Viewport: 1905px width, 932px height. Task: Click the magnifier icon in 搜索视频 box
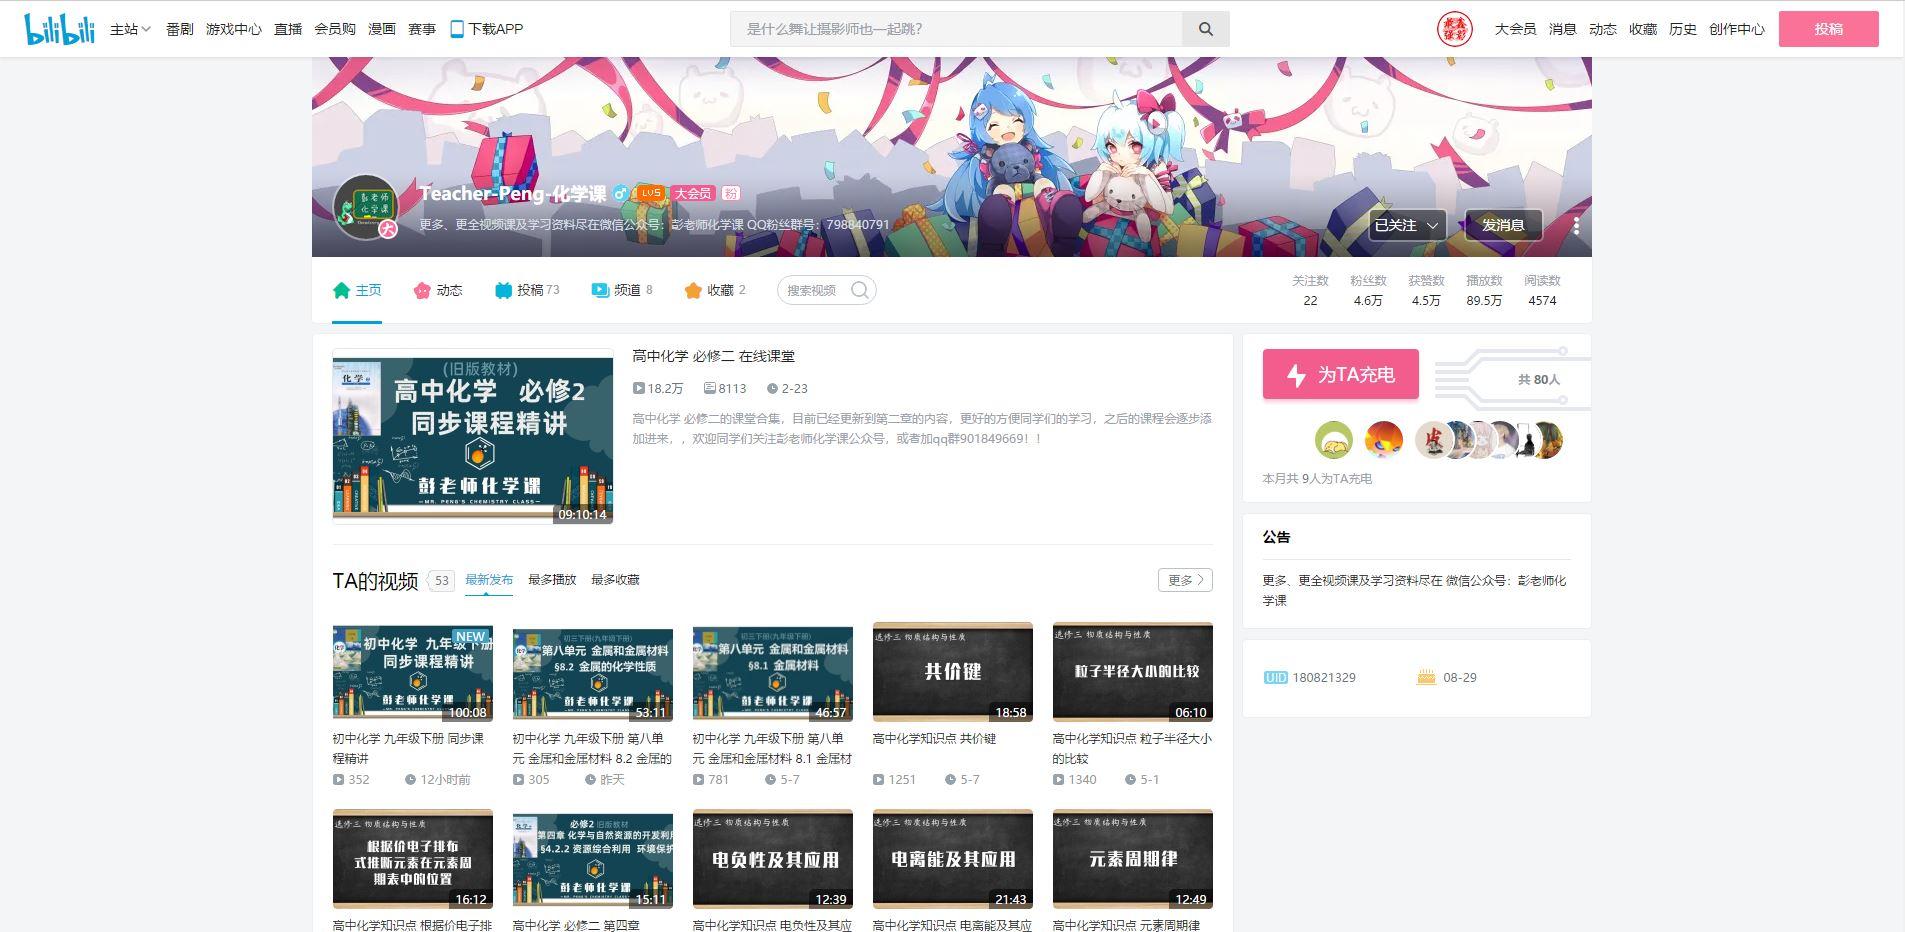click(x=860, y=290)
